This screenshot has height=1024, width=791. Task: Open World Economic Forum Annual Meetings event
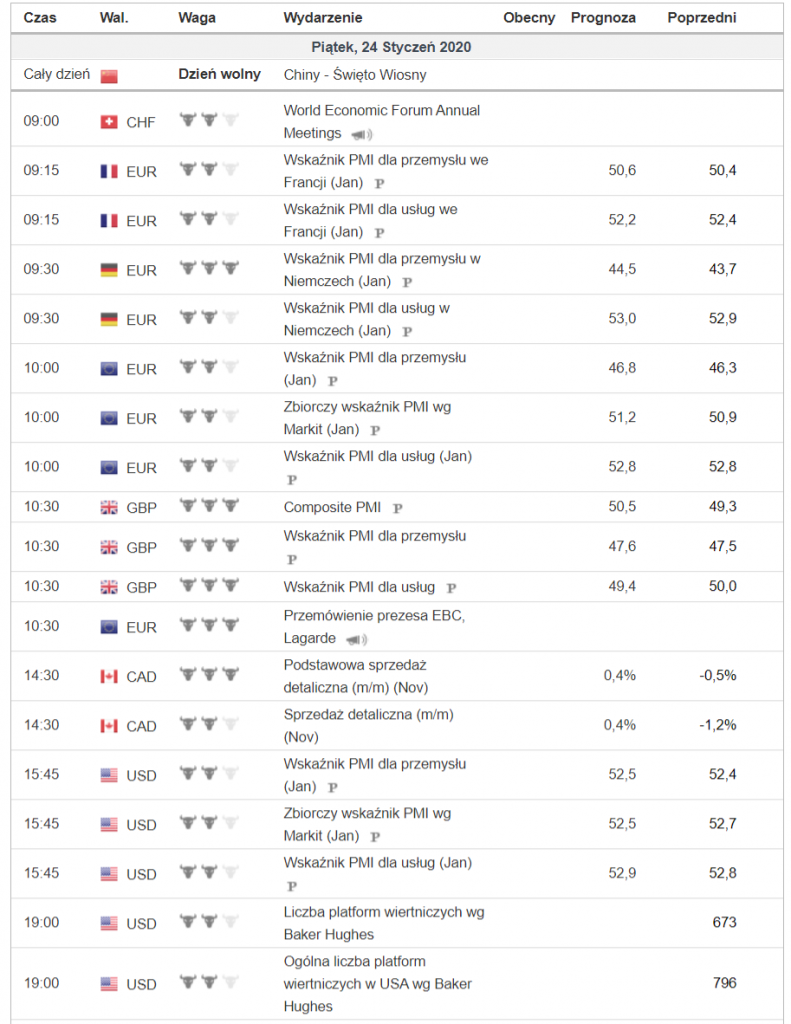coord(381,110)
